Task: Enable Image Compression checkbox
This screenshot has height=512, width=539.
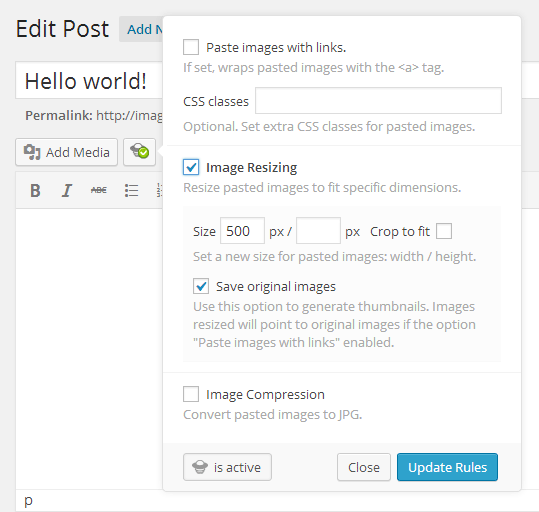Action: (191, 394)
